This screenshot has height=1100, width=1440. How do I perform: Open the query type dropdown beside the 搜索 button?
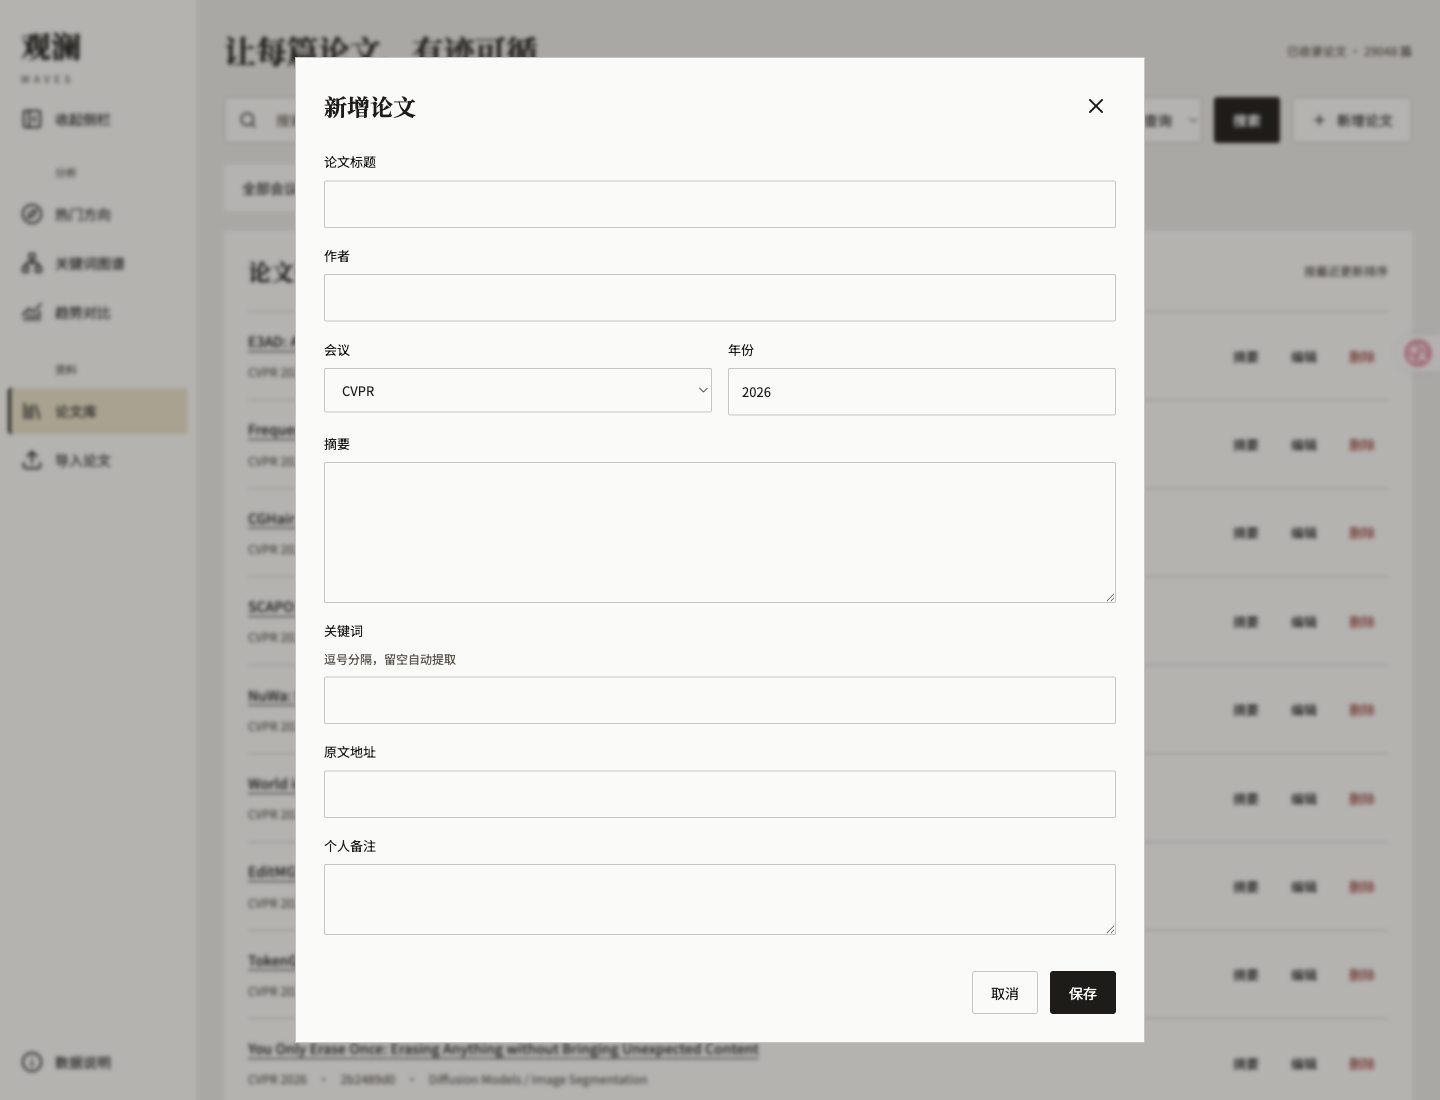(x=1172, y=120)
